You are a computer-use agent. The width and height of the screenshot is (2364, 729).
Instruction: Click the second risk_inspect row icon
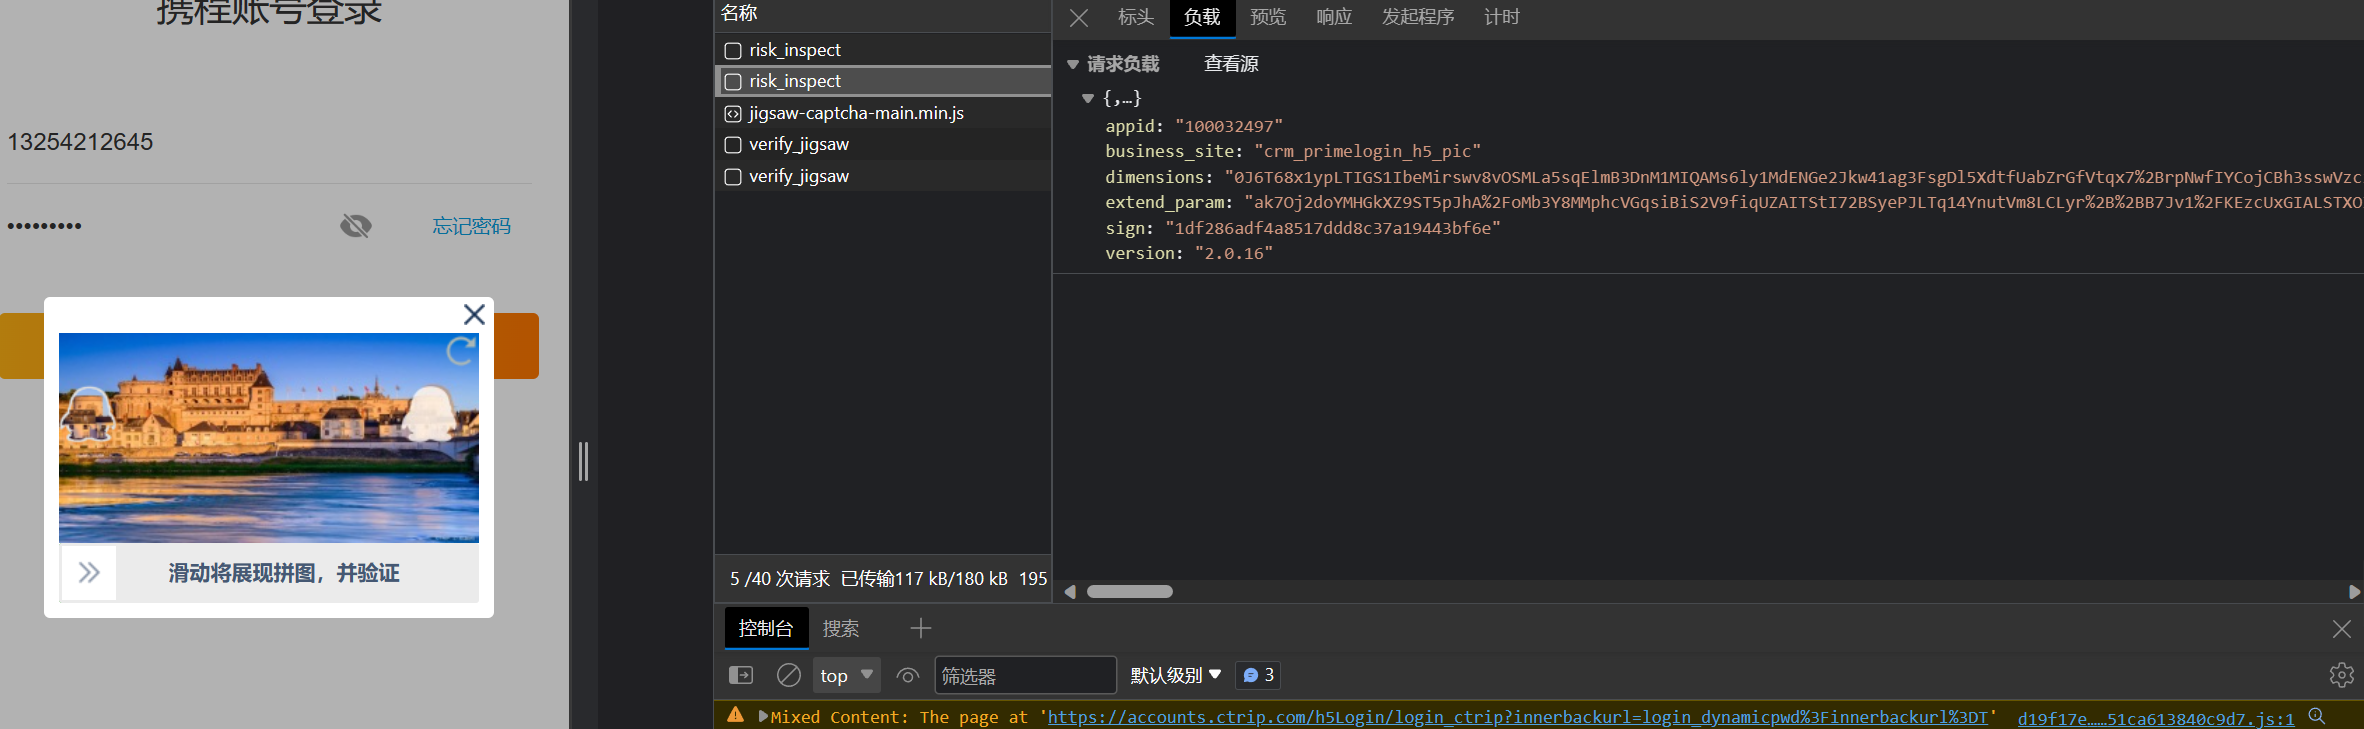[x=733, y=82]
